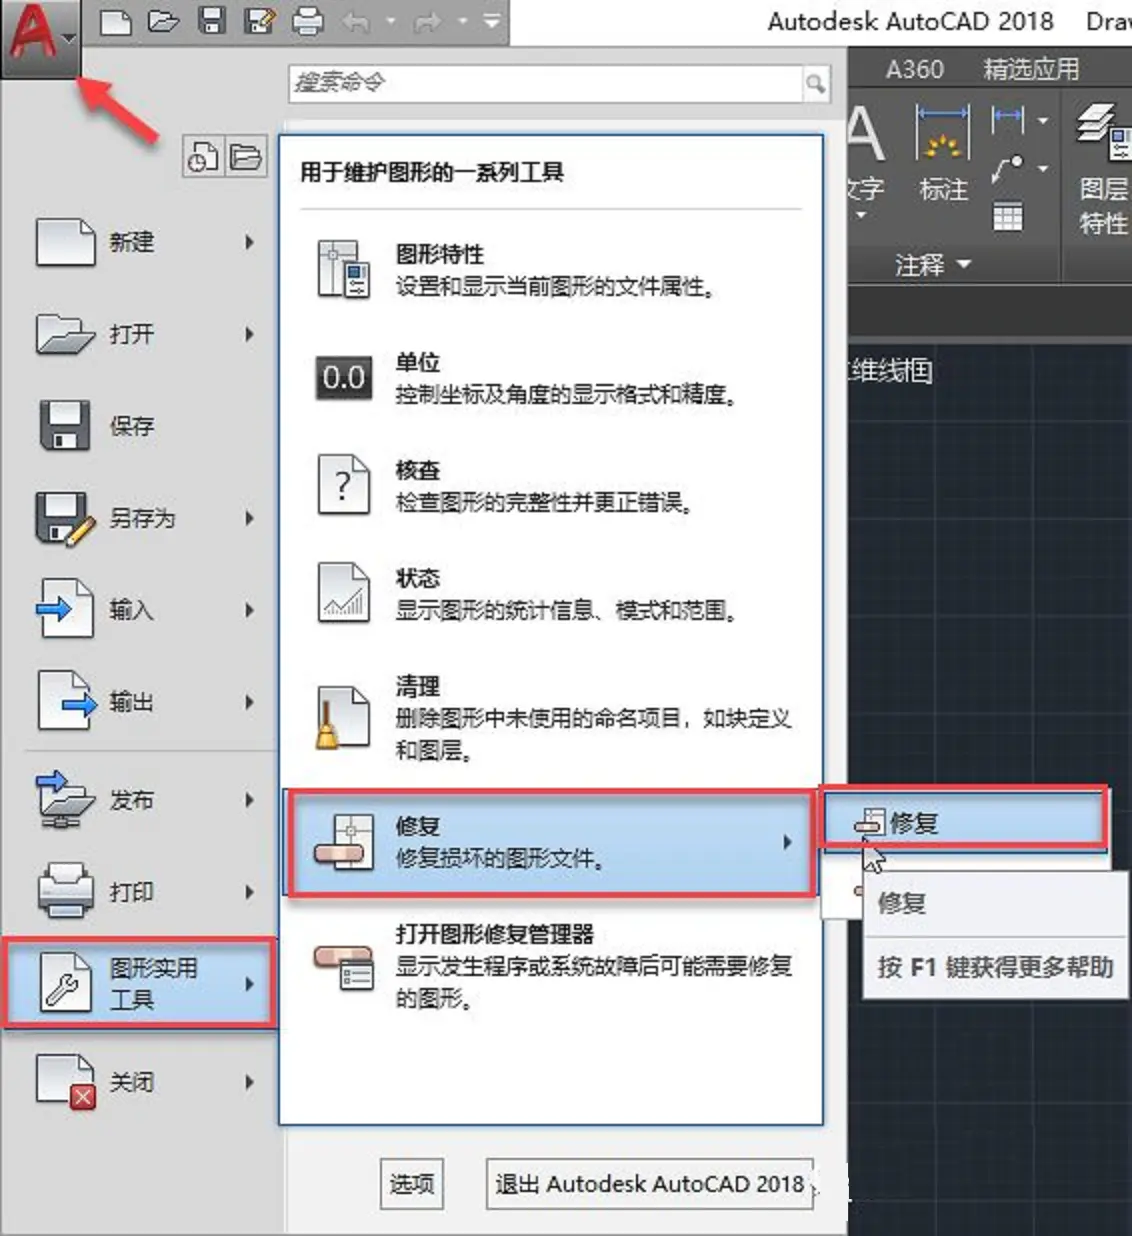Expand the Undo history dropdown arrow
The image size is (1132, 1236).
click(390, 22)
